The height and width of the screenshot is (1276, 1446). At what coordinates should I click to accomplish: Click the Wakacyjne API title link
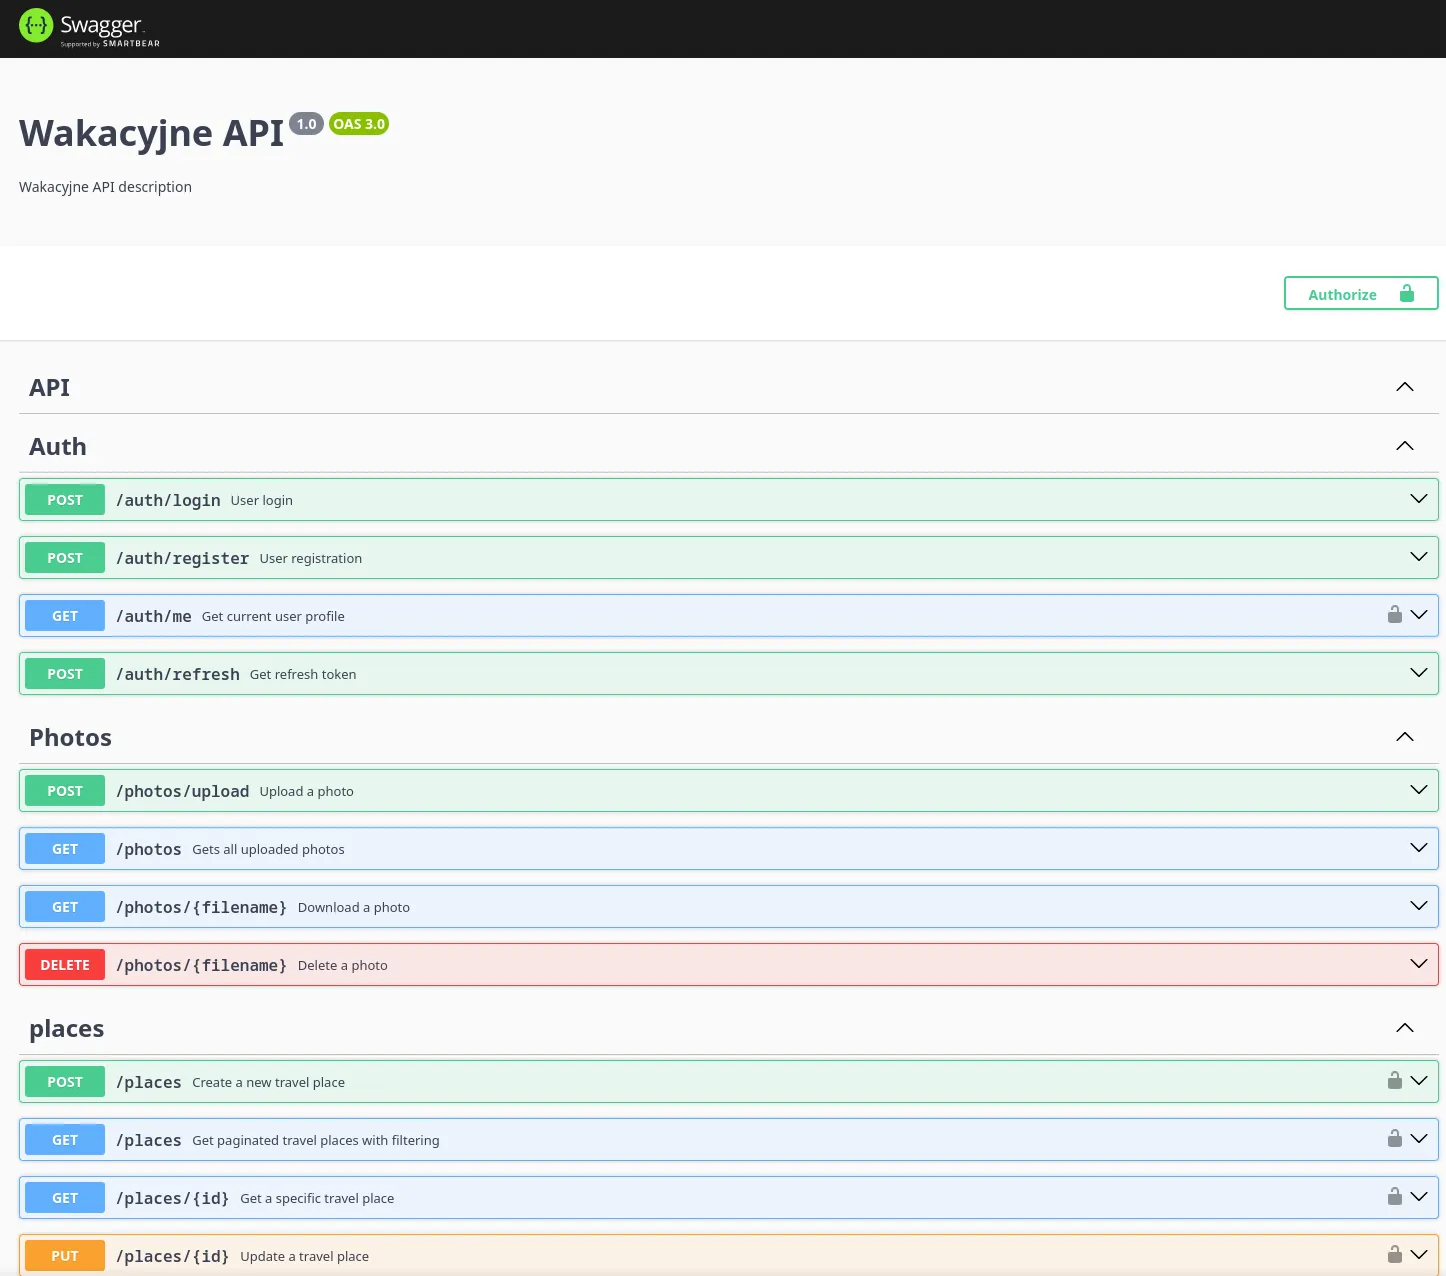pyautogui.click(x=150, y=132)
